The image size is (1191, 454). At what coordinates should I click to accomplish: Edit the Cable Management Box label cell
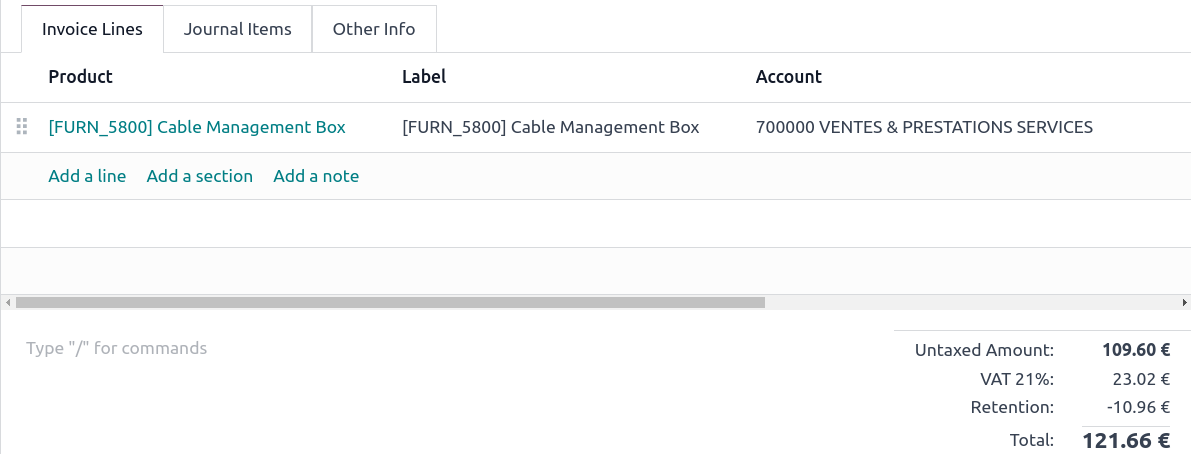(x=550, y=127)
